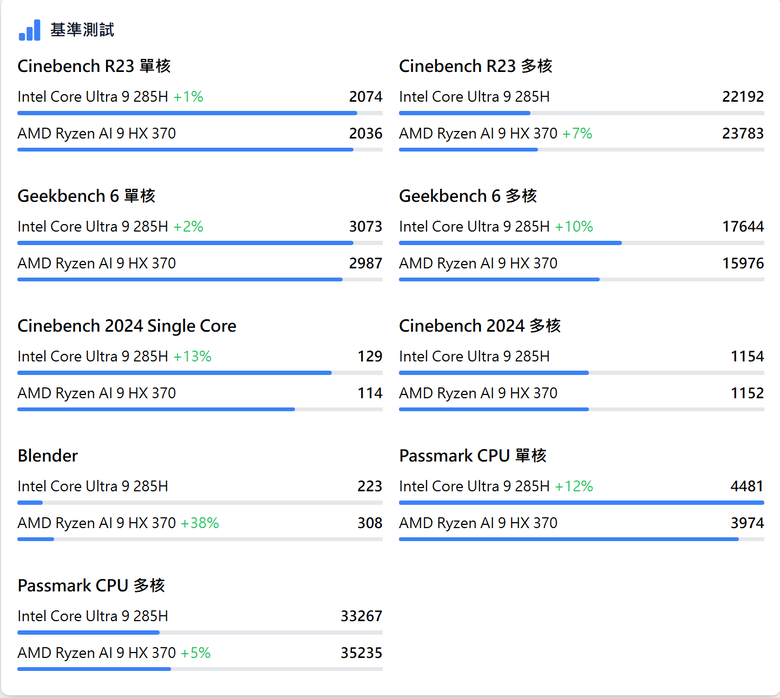The height and width of the screenshot is (698, 780).
Task: Click Intel Core Ultra 9 285H under Cinebench 2024 多核
Action: coord(475,356)
